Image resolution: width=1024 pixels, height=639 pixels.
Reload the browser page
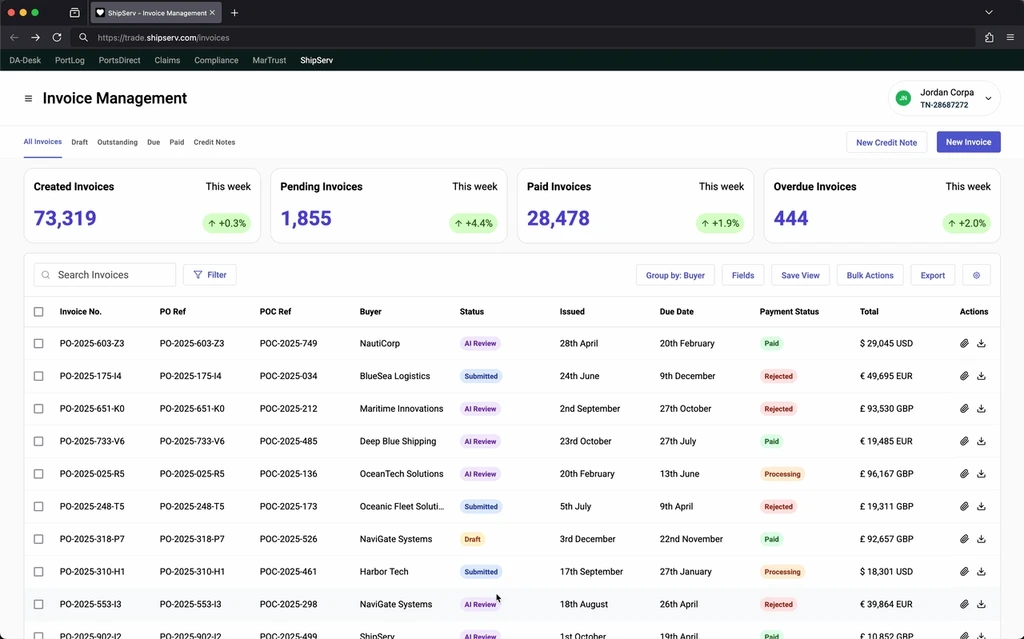[57, 37]
